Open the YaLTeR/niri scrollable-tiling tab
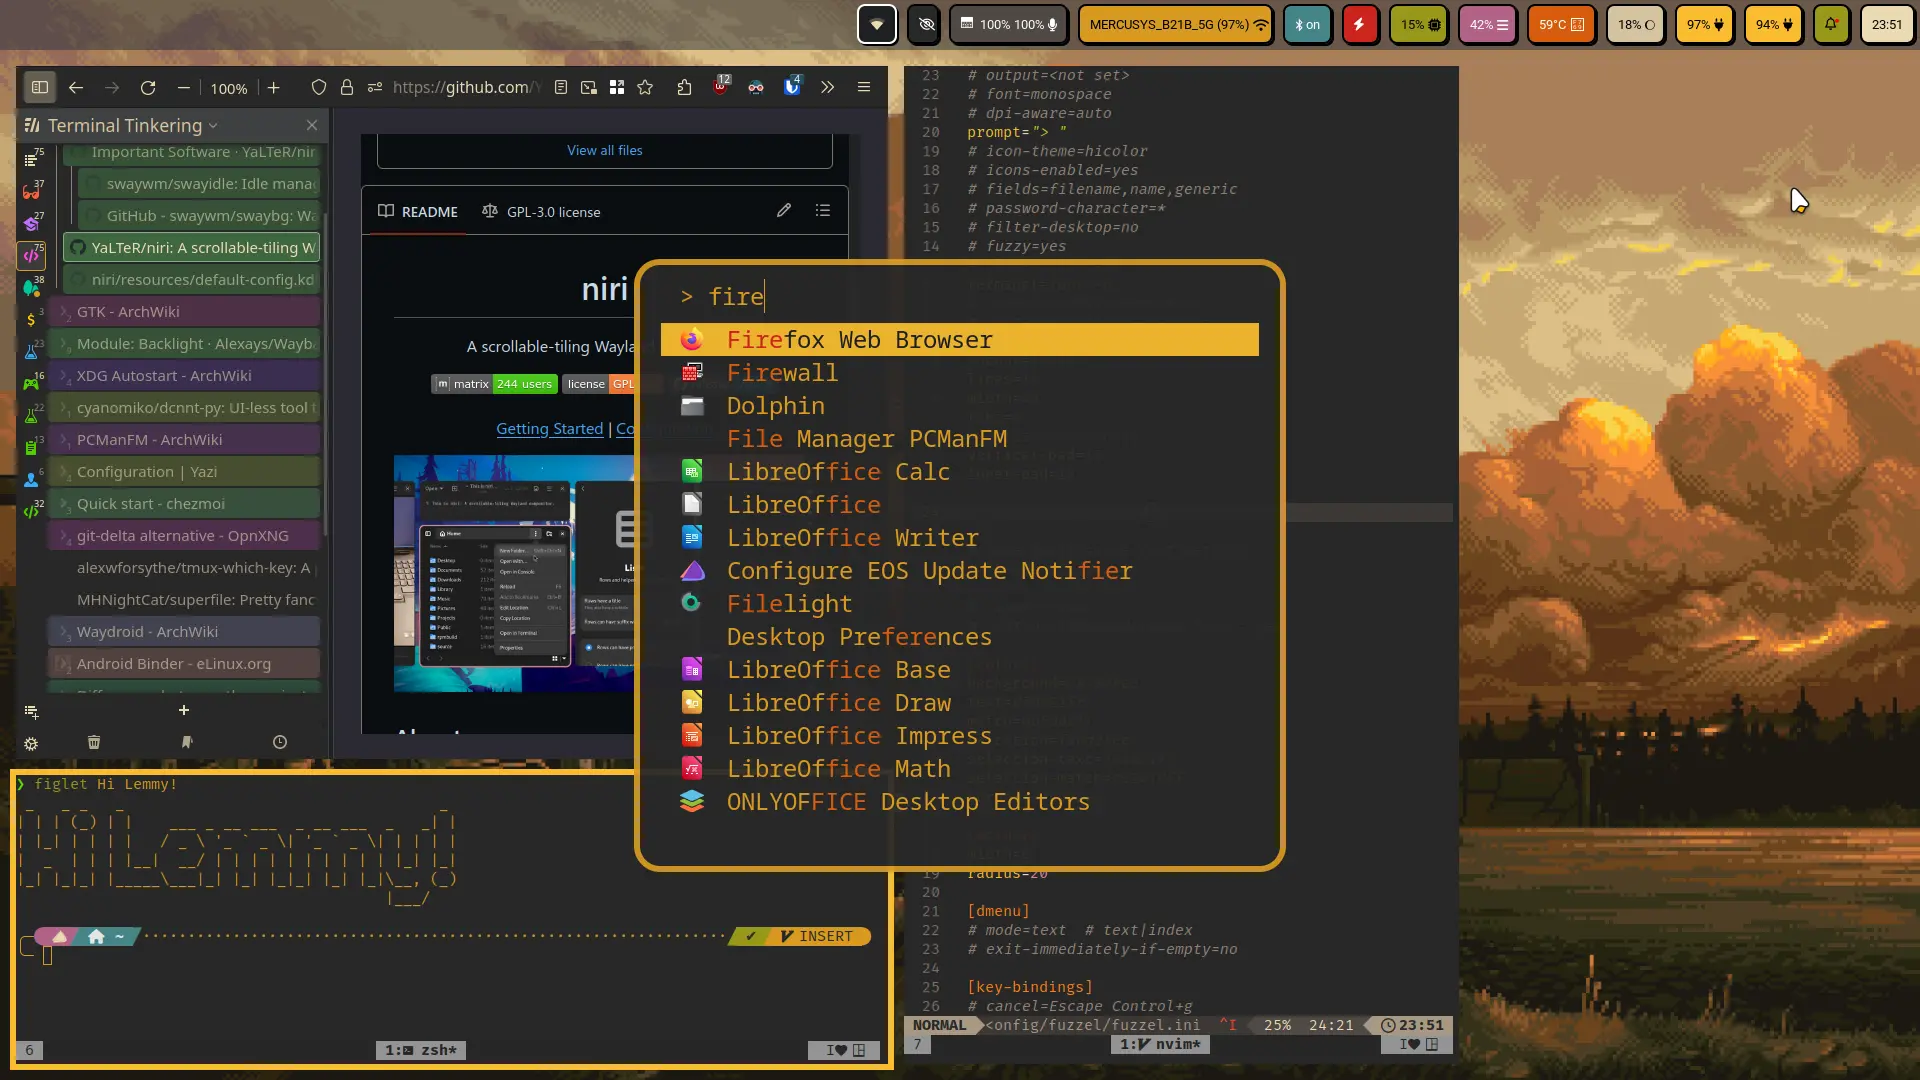The height and width of the screenshot is (1080, 1920). click(x=191, y=248)
